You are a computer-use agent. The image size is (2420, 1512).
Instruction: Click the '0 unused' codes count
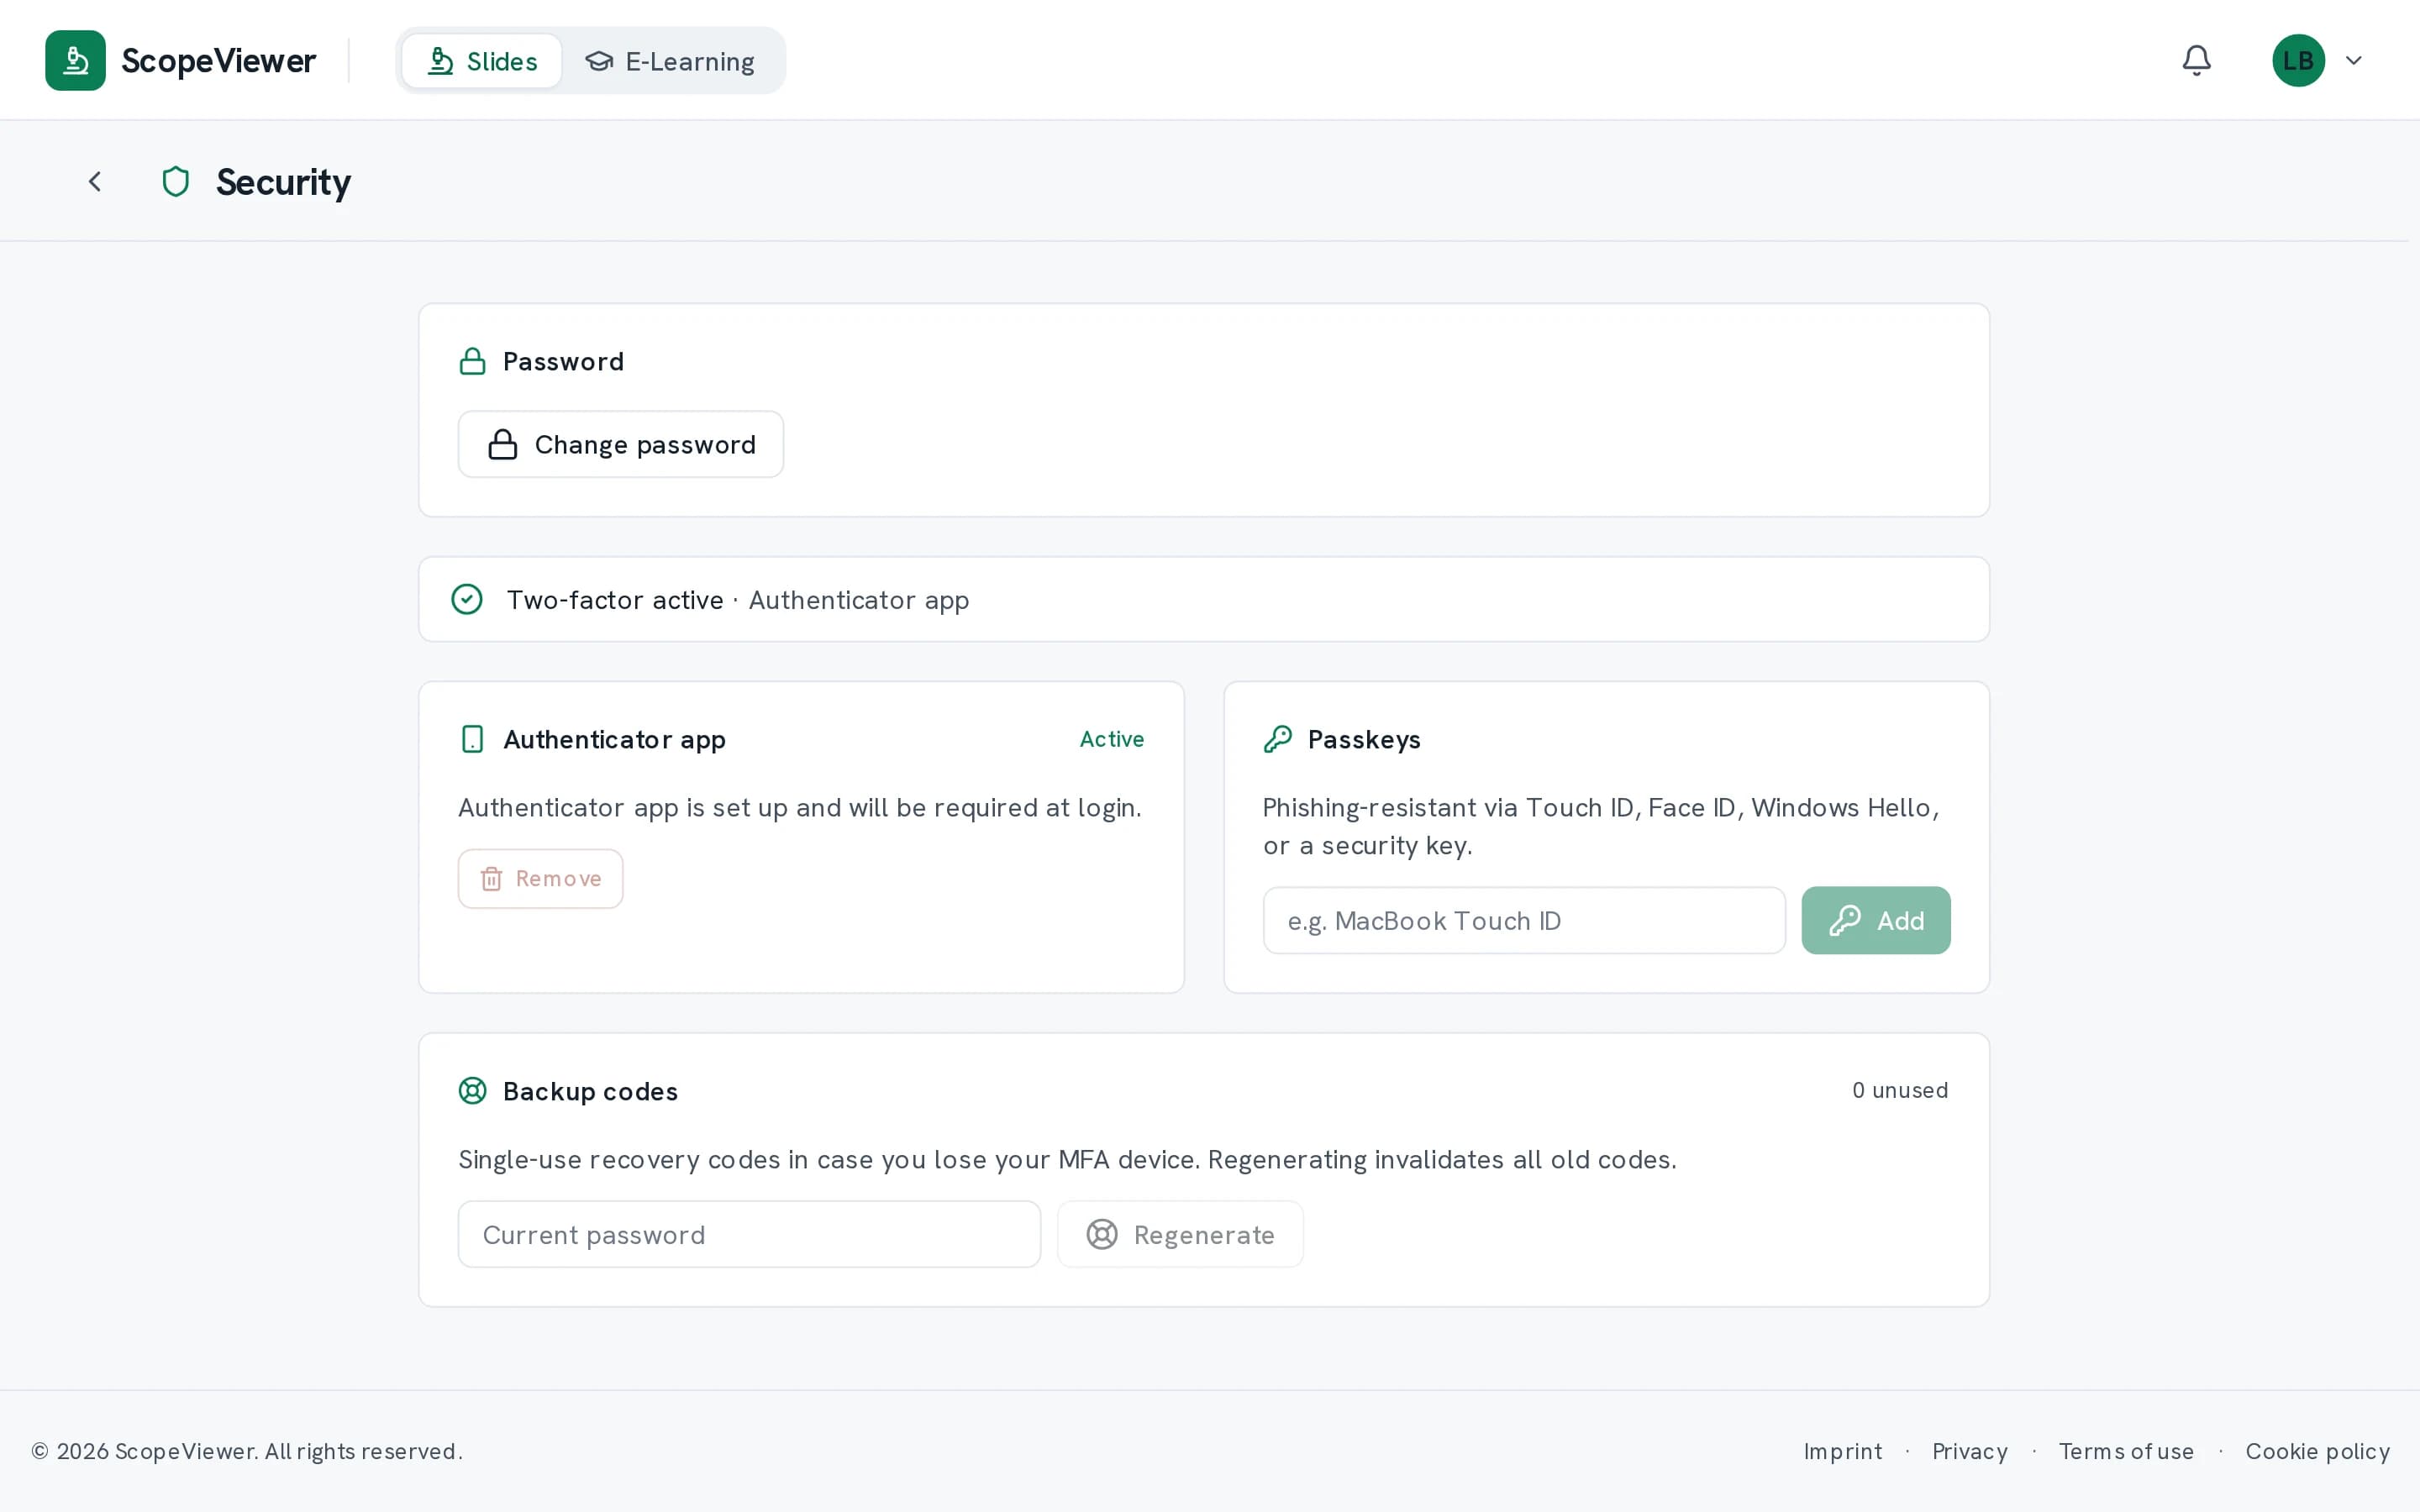[1900, 1090]
